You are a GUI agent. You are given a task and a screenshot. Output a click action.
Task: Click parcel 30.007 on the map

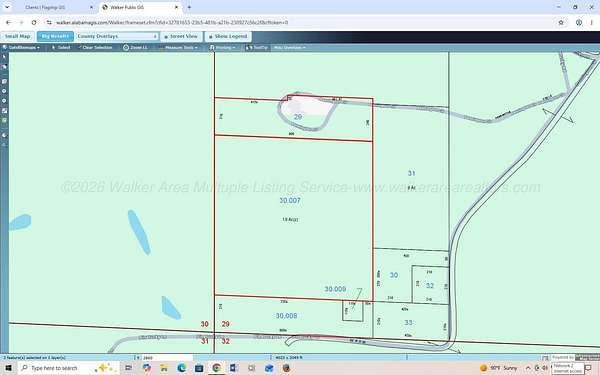tap(290, 201)
